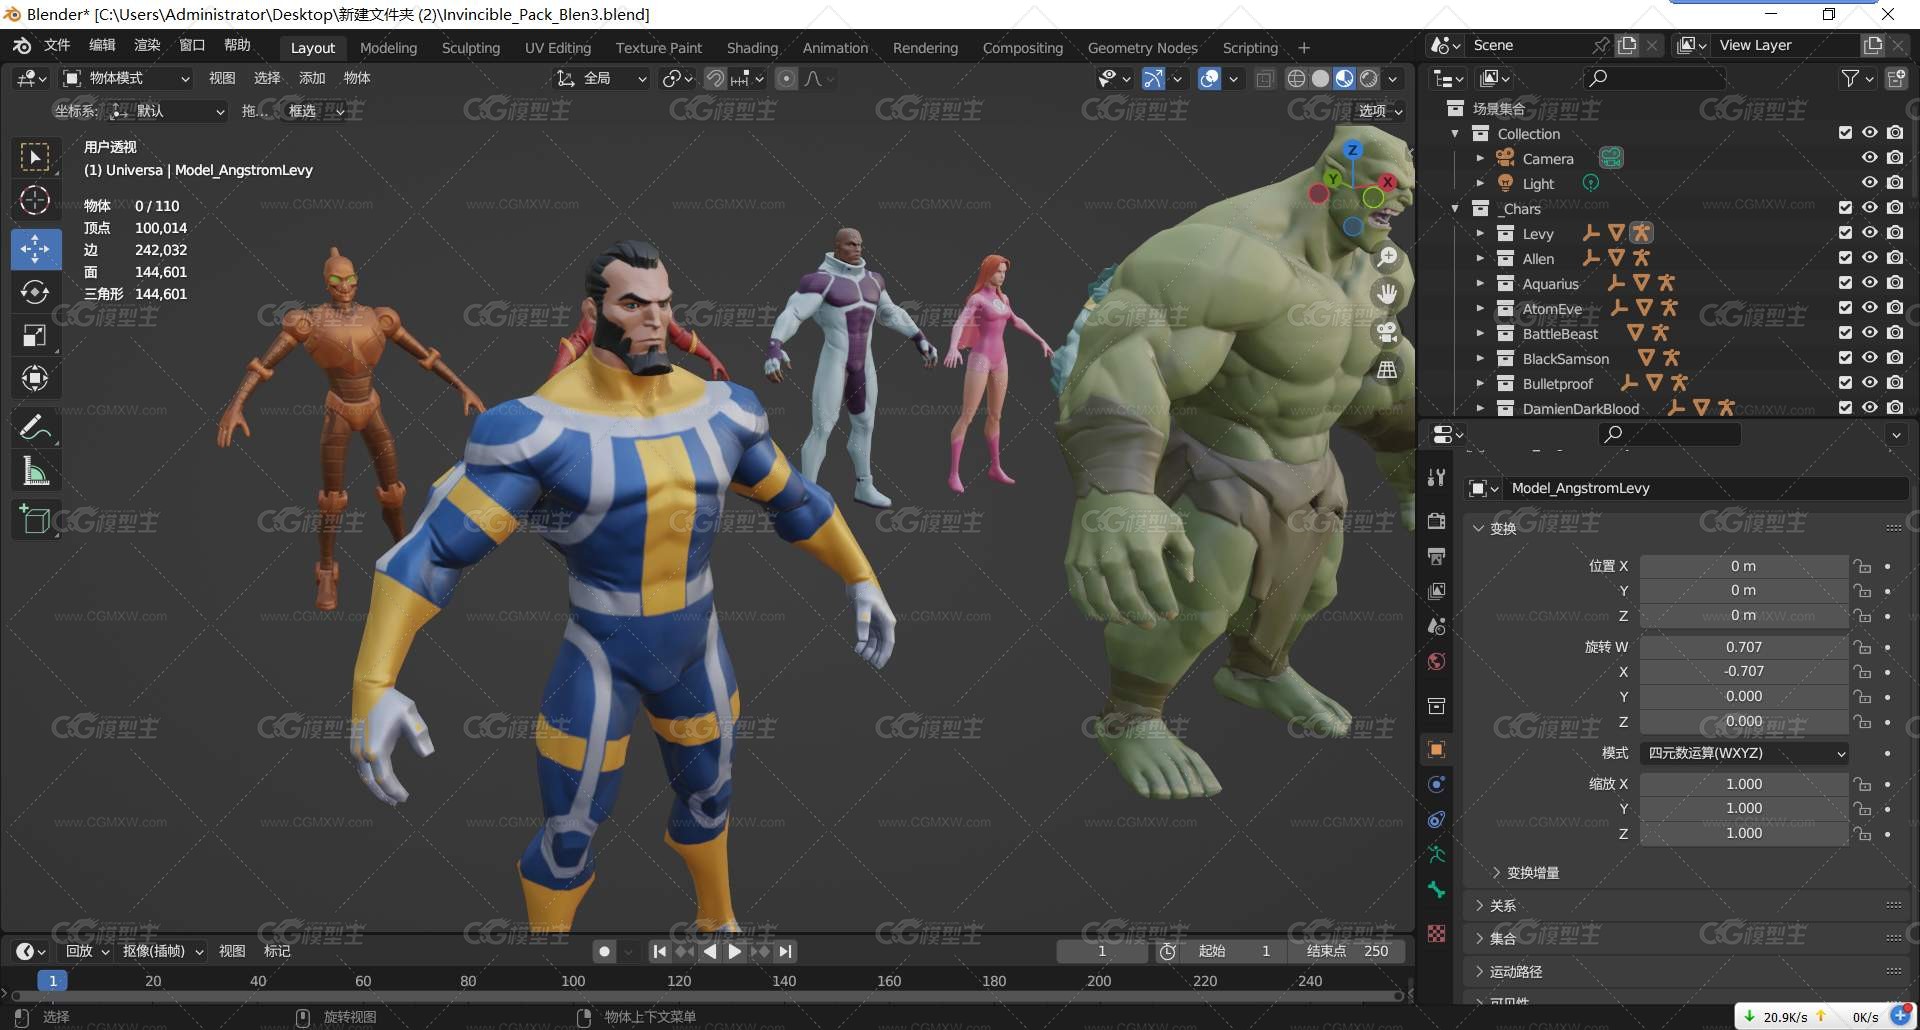Switch to the Sculpting workspace tab
Viewport: 1920px width, 1030px height.
[470, 48]
